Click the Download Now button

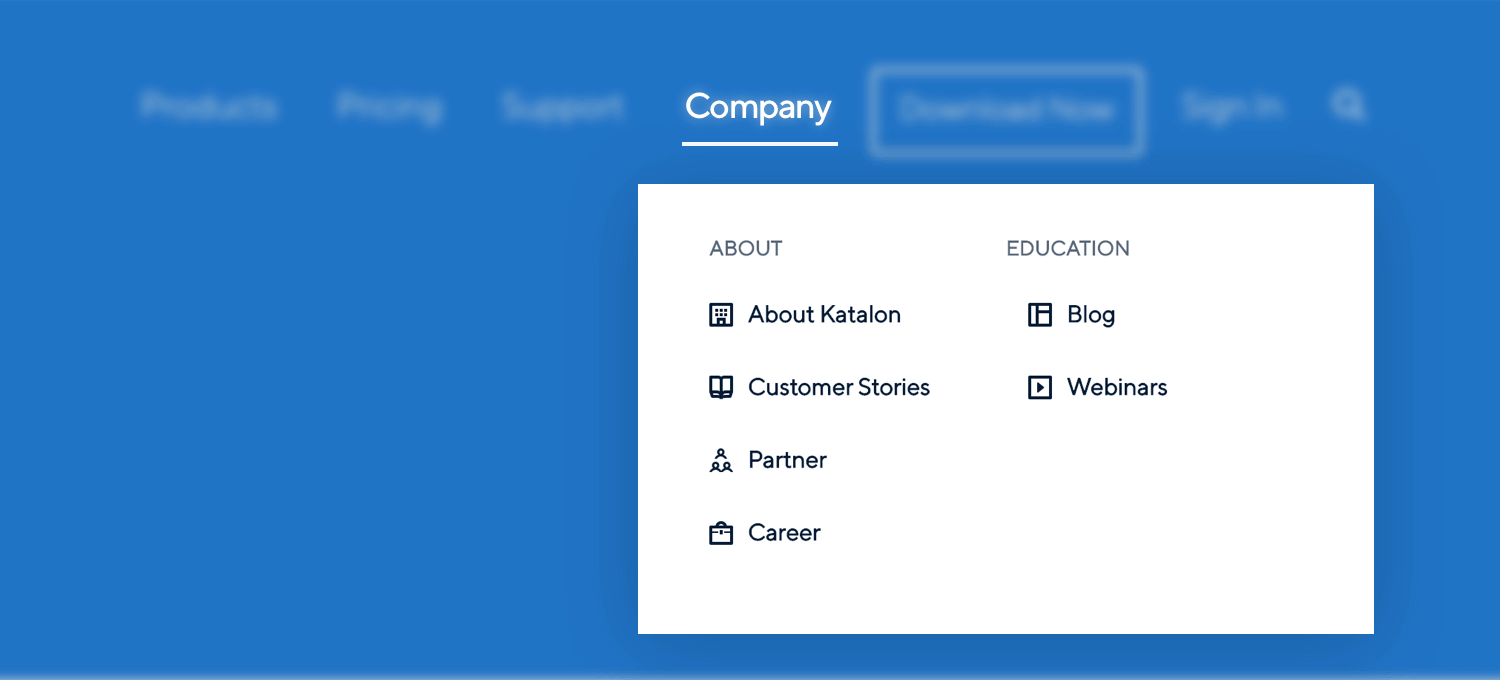pos(1006,110)
